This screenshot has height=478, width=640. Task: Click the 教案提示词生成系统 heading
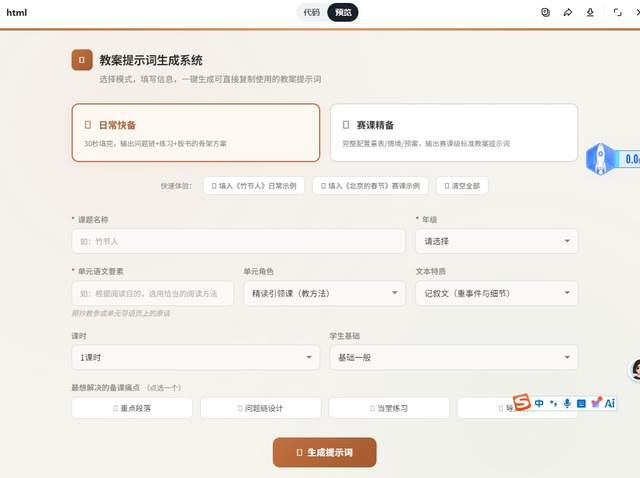pyautogui.click(x=151, y=60)
